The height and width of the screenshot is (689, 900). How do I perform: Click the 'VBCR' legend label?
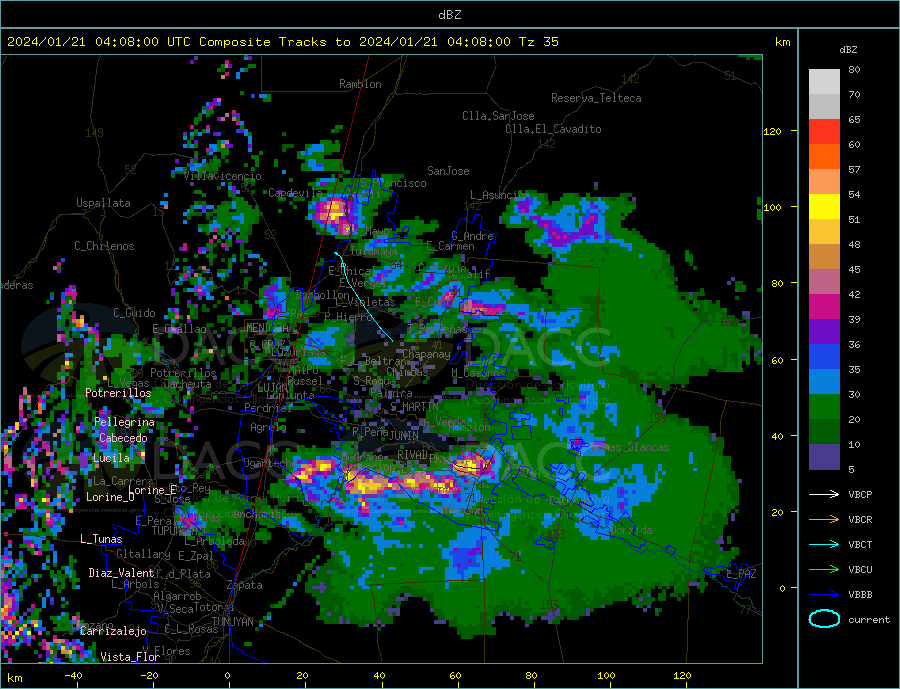pyautogui.click(x=860, y=520)
